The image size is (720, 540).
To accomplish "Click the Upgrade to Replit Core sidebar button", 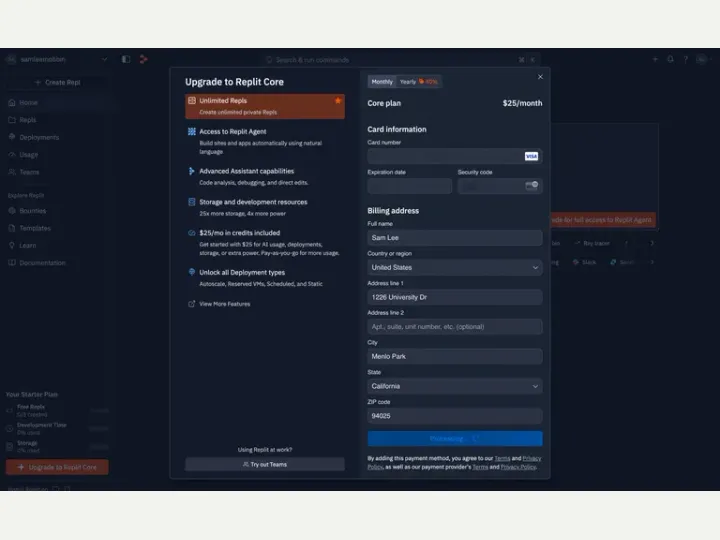I will (x=57, y=467).
